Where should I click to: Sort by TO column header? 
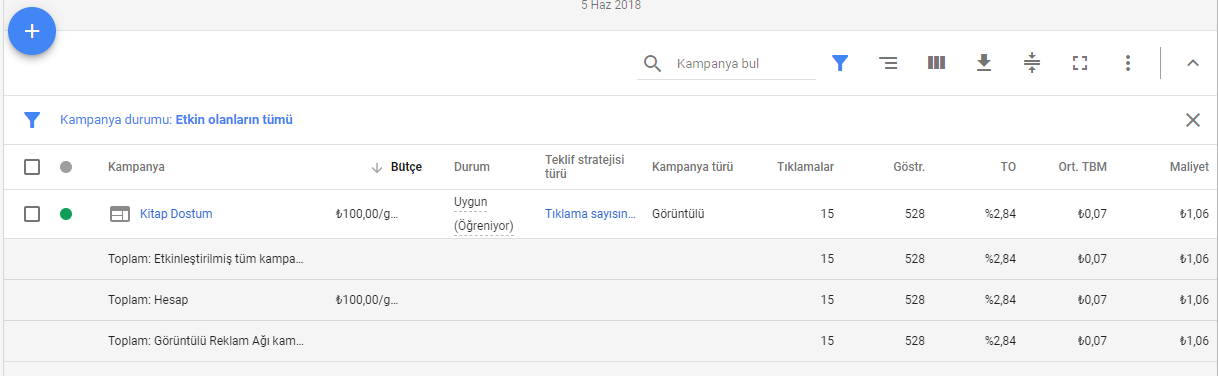click(x=1007, y=167)
